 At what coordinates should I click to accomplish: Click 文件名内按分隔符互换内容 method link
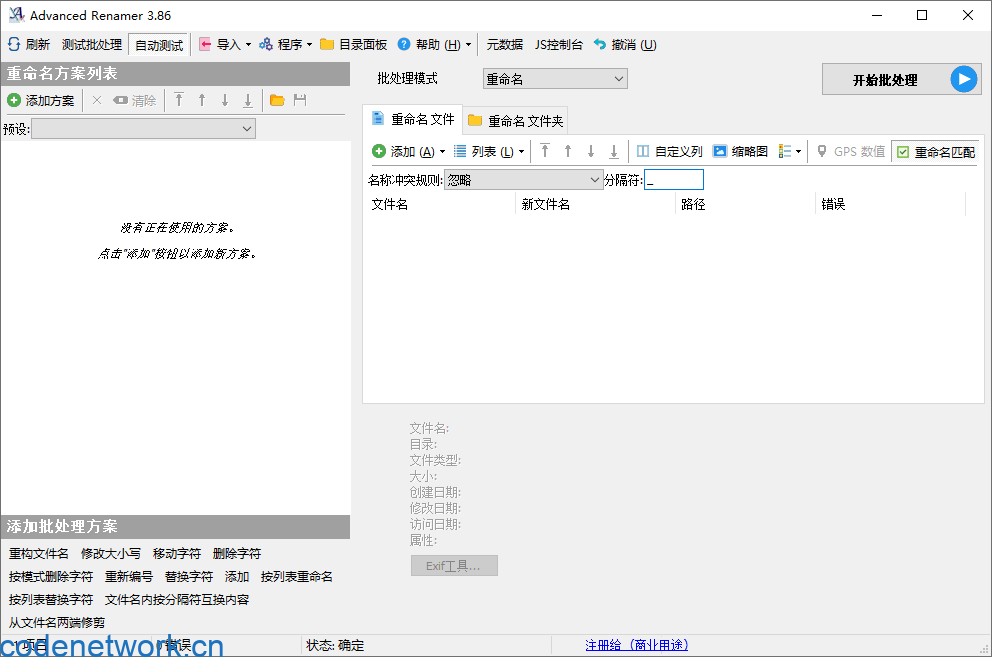[177, 599]
